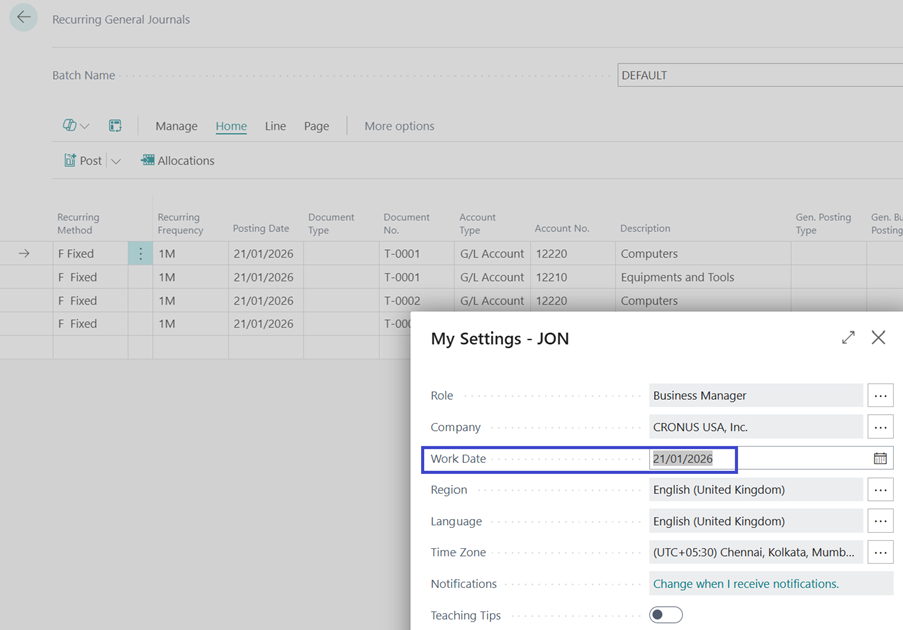The image size is (903, 630).
Task: Click the Batch Name field showing DEFAULT
Action: [x=758, y=76]
